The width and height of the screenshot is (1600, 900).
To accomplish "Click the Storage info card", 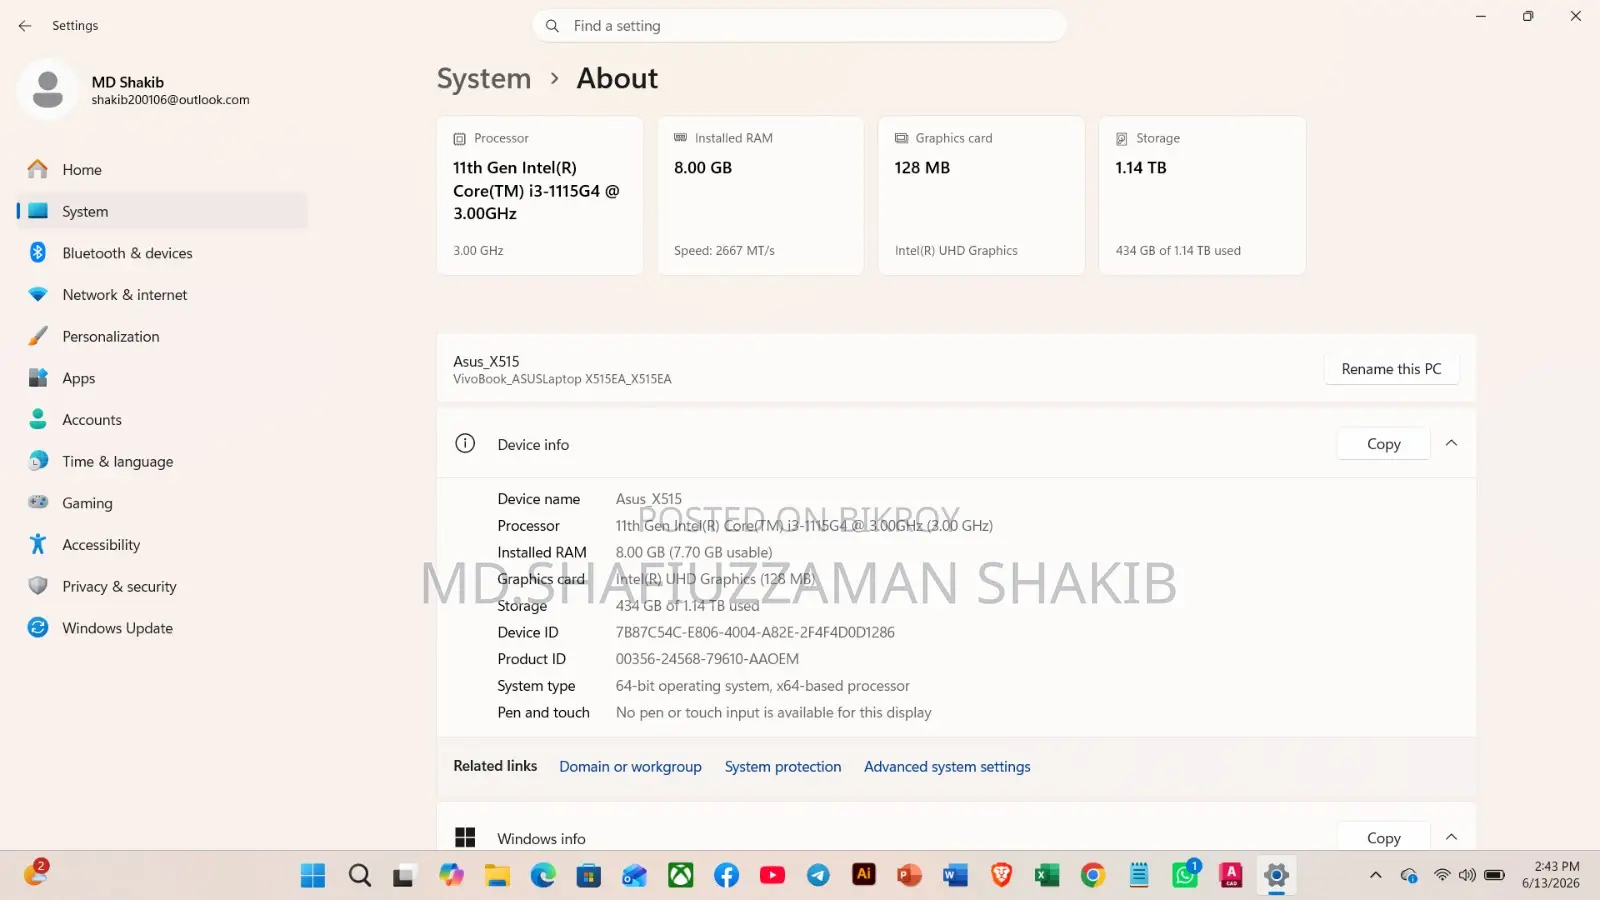I will coord(1203,196).
